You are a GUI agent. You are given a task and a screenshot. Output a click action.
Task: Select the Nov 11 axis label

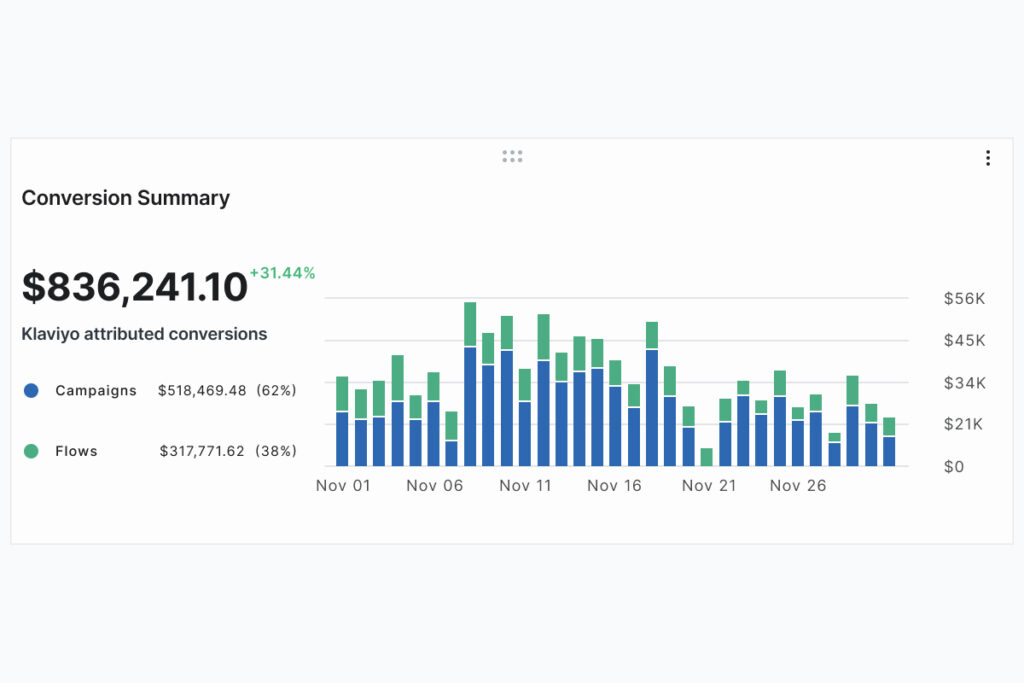click(x=525, y=485)
